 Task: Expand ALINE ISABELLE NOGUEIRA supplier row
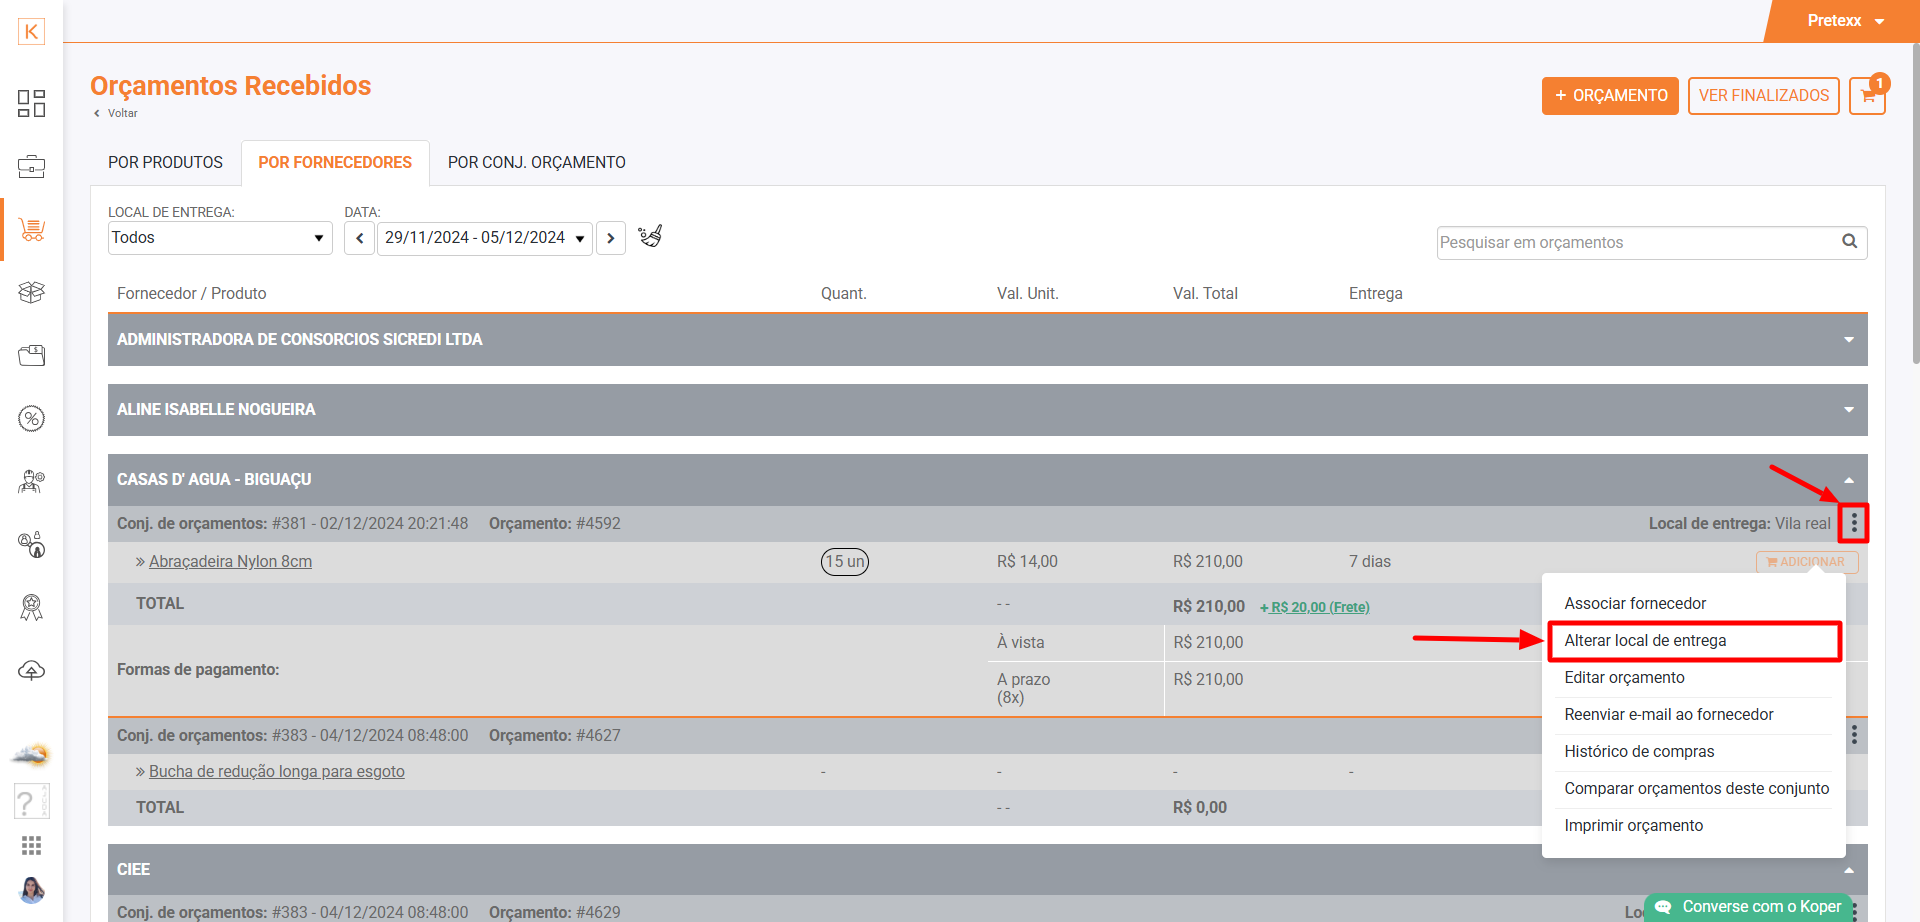pos(1848,410)
